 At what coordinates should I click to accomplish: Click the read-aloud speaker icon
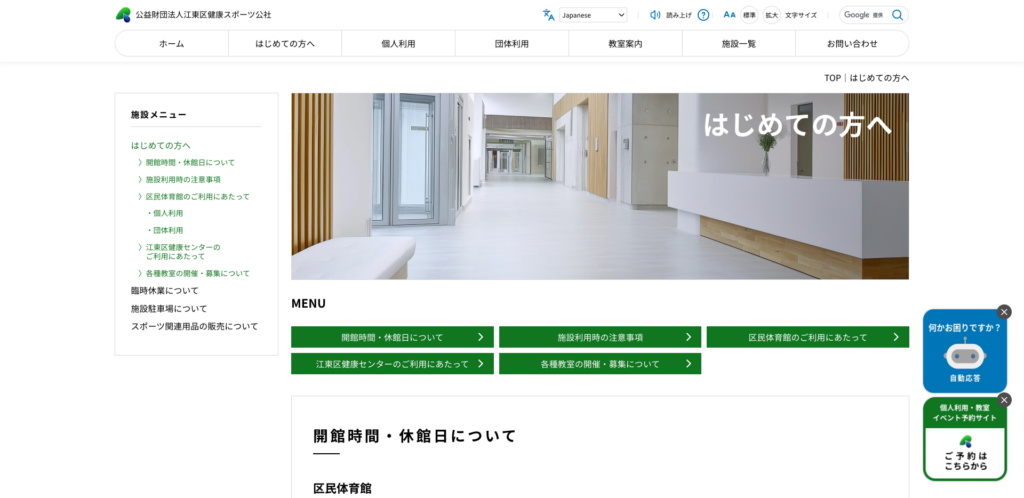click(x=655, y=15)
